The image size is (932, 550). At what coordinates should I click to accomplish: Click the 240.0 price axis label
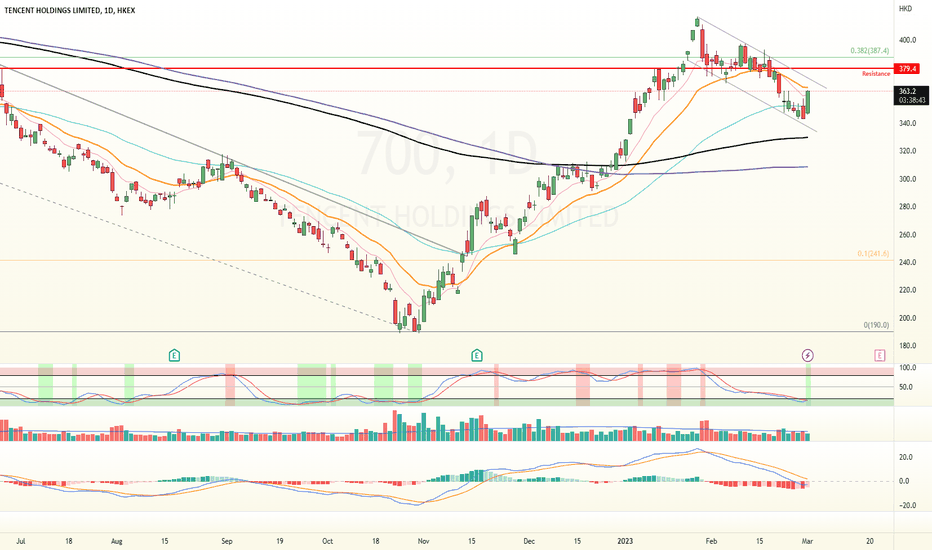click(907, 262)
